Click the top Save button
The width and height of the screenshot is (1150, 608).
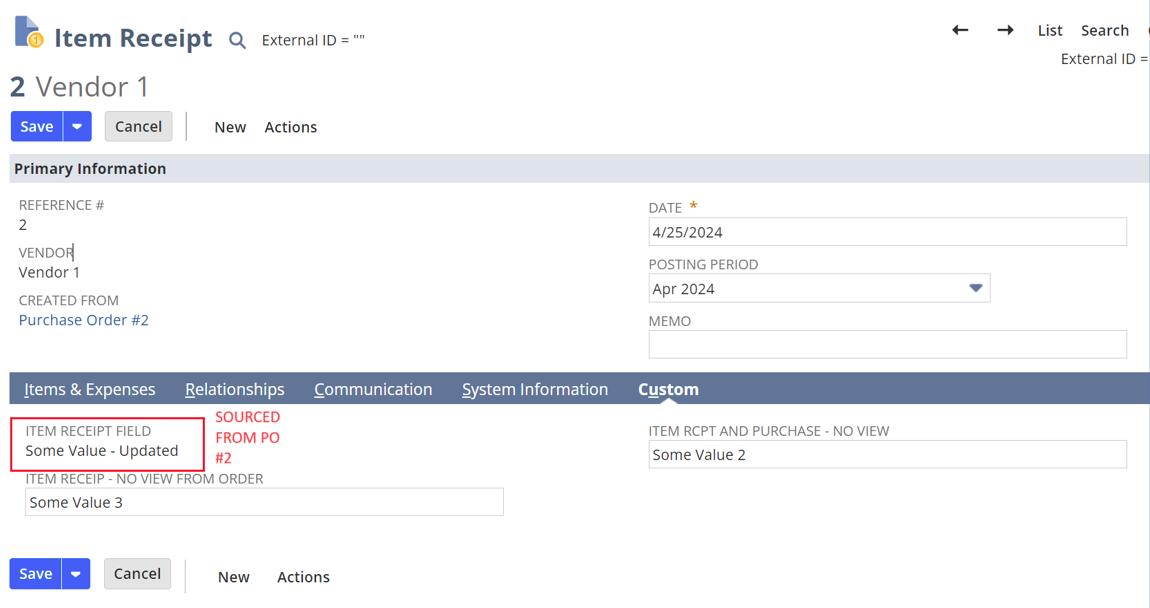point(37,127)
